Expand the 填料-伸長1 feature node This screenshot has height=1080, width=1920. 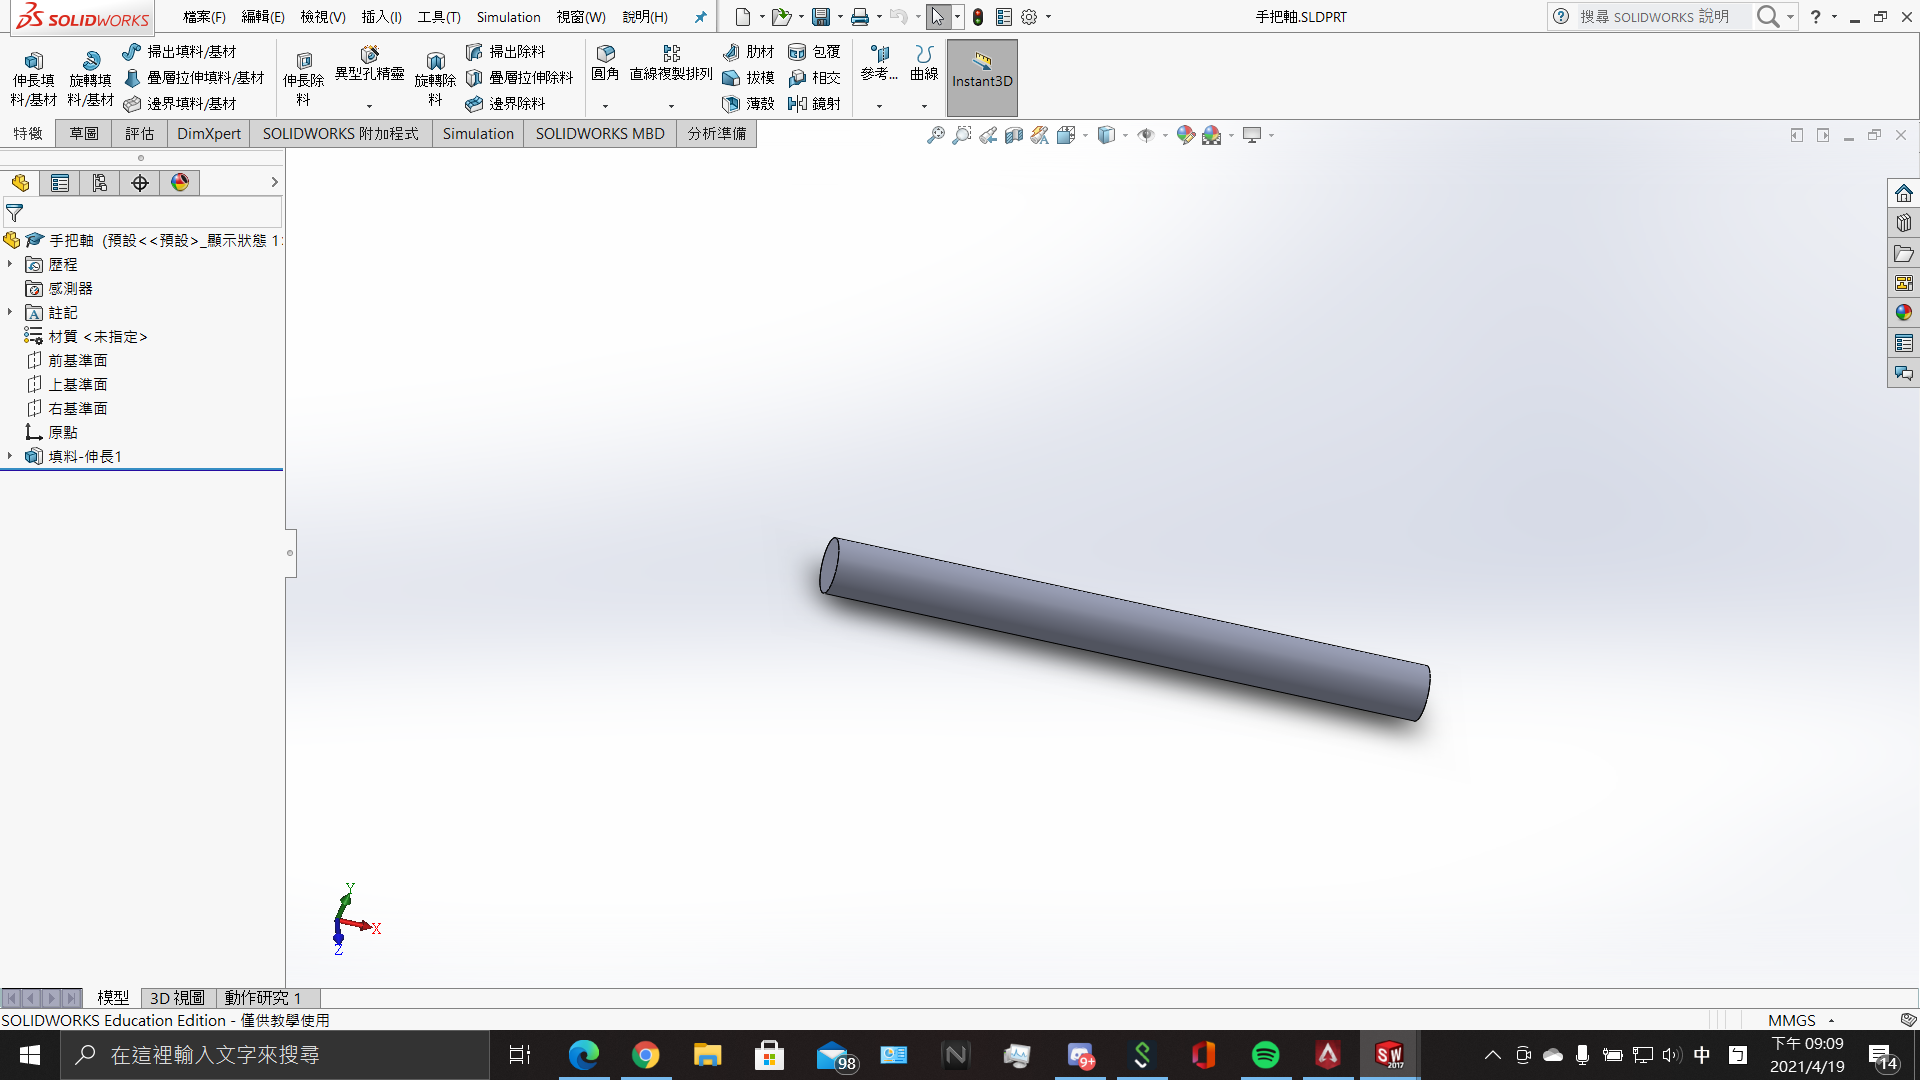point(10,456)
